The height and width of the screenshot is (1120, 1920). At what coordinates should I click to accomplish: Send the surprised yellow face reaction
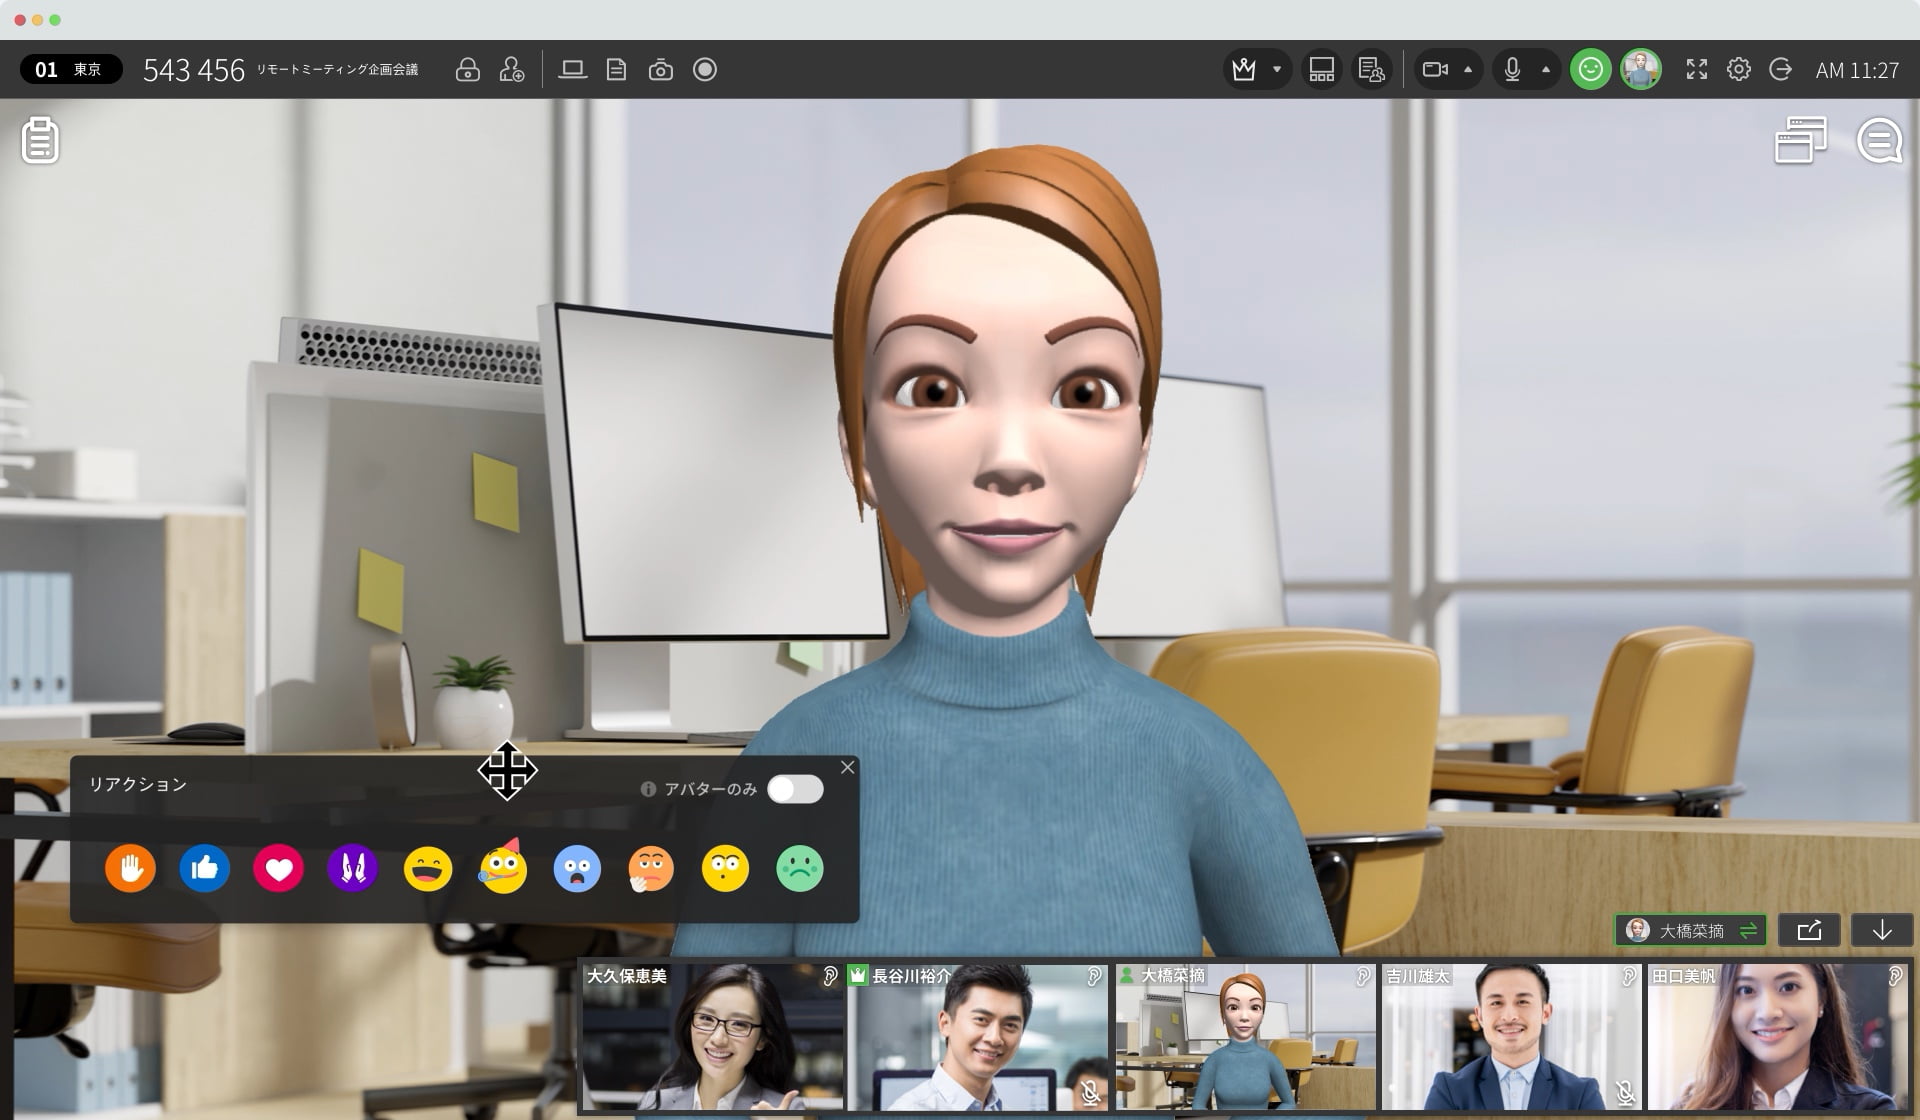click(x=725, y=868)
